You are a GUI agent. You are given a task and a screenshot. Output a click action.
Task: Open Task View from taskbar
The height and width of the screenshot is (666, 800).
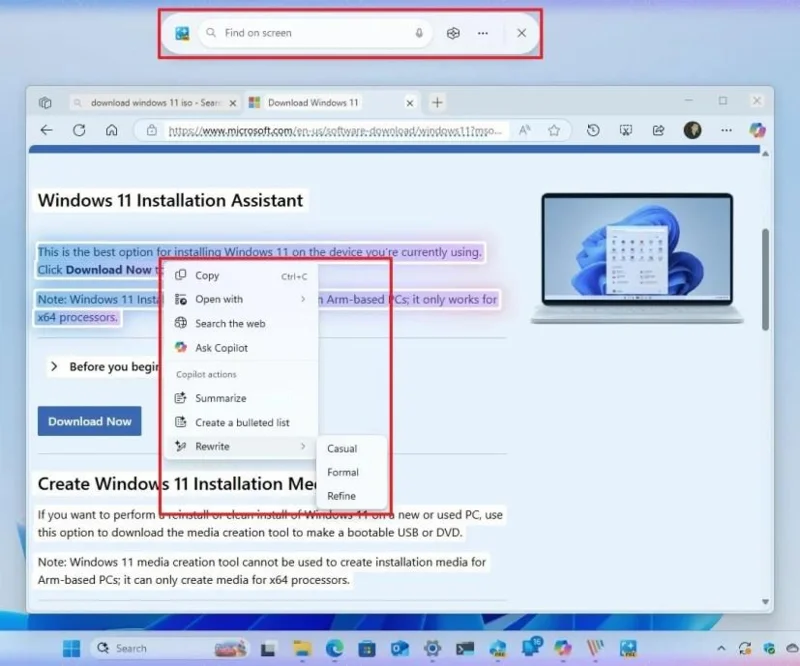click(268, 649)
